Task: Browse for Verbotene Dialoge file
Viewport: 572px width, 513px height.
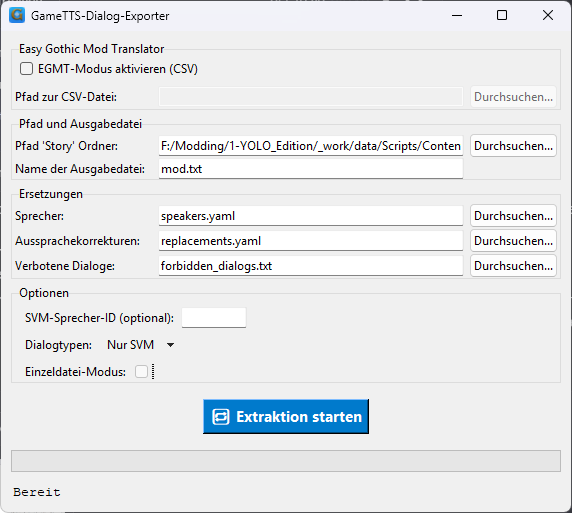Action: 513,266
